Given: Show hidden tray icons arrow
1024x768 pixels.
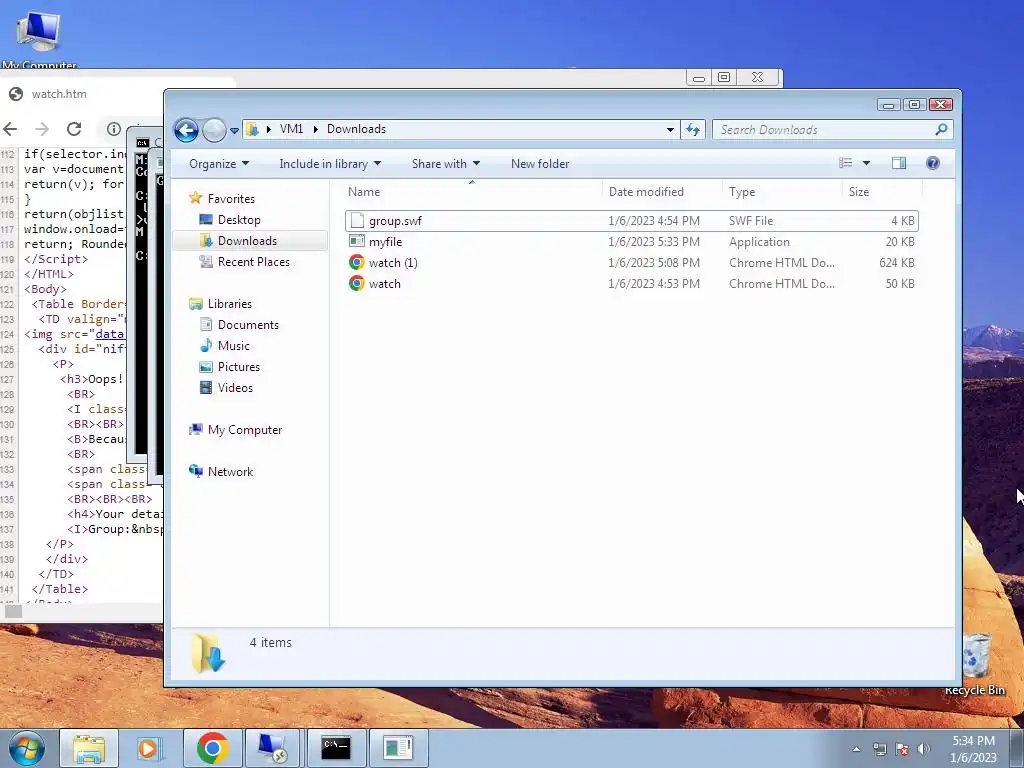Looking at the screenshot, I should point(856,749).
